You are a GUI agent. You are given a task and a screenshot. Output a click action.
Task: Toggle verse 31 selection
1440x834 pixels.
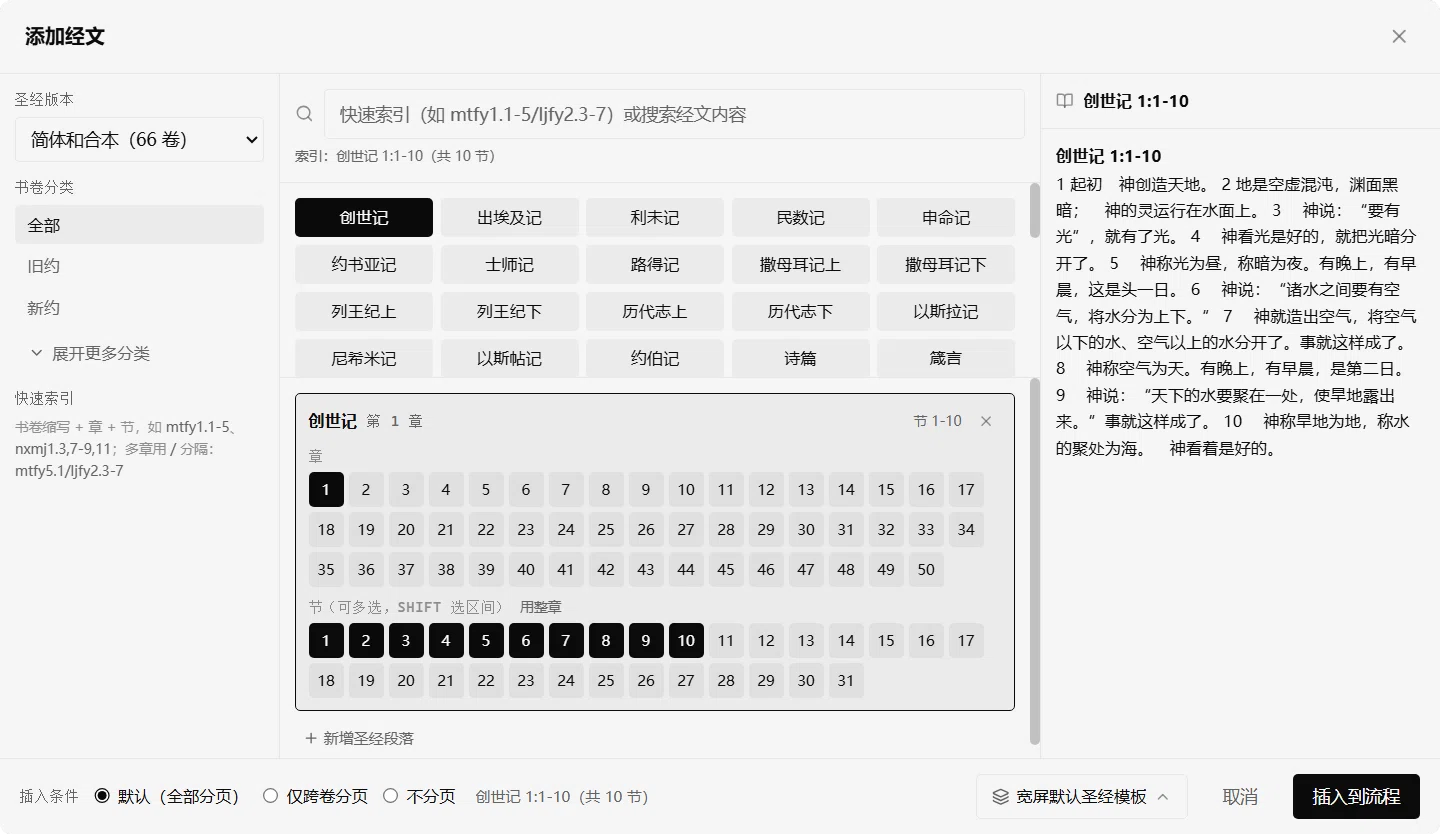pos(846,680)
